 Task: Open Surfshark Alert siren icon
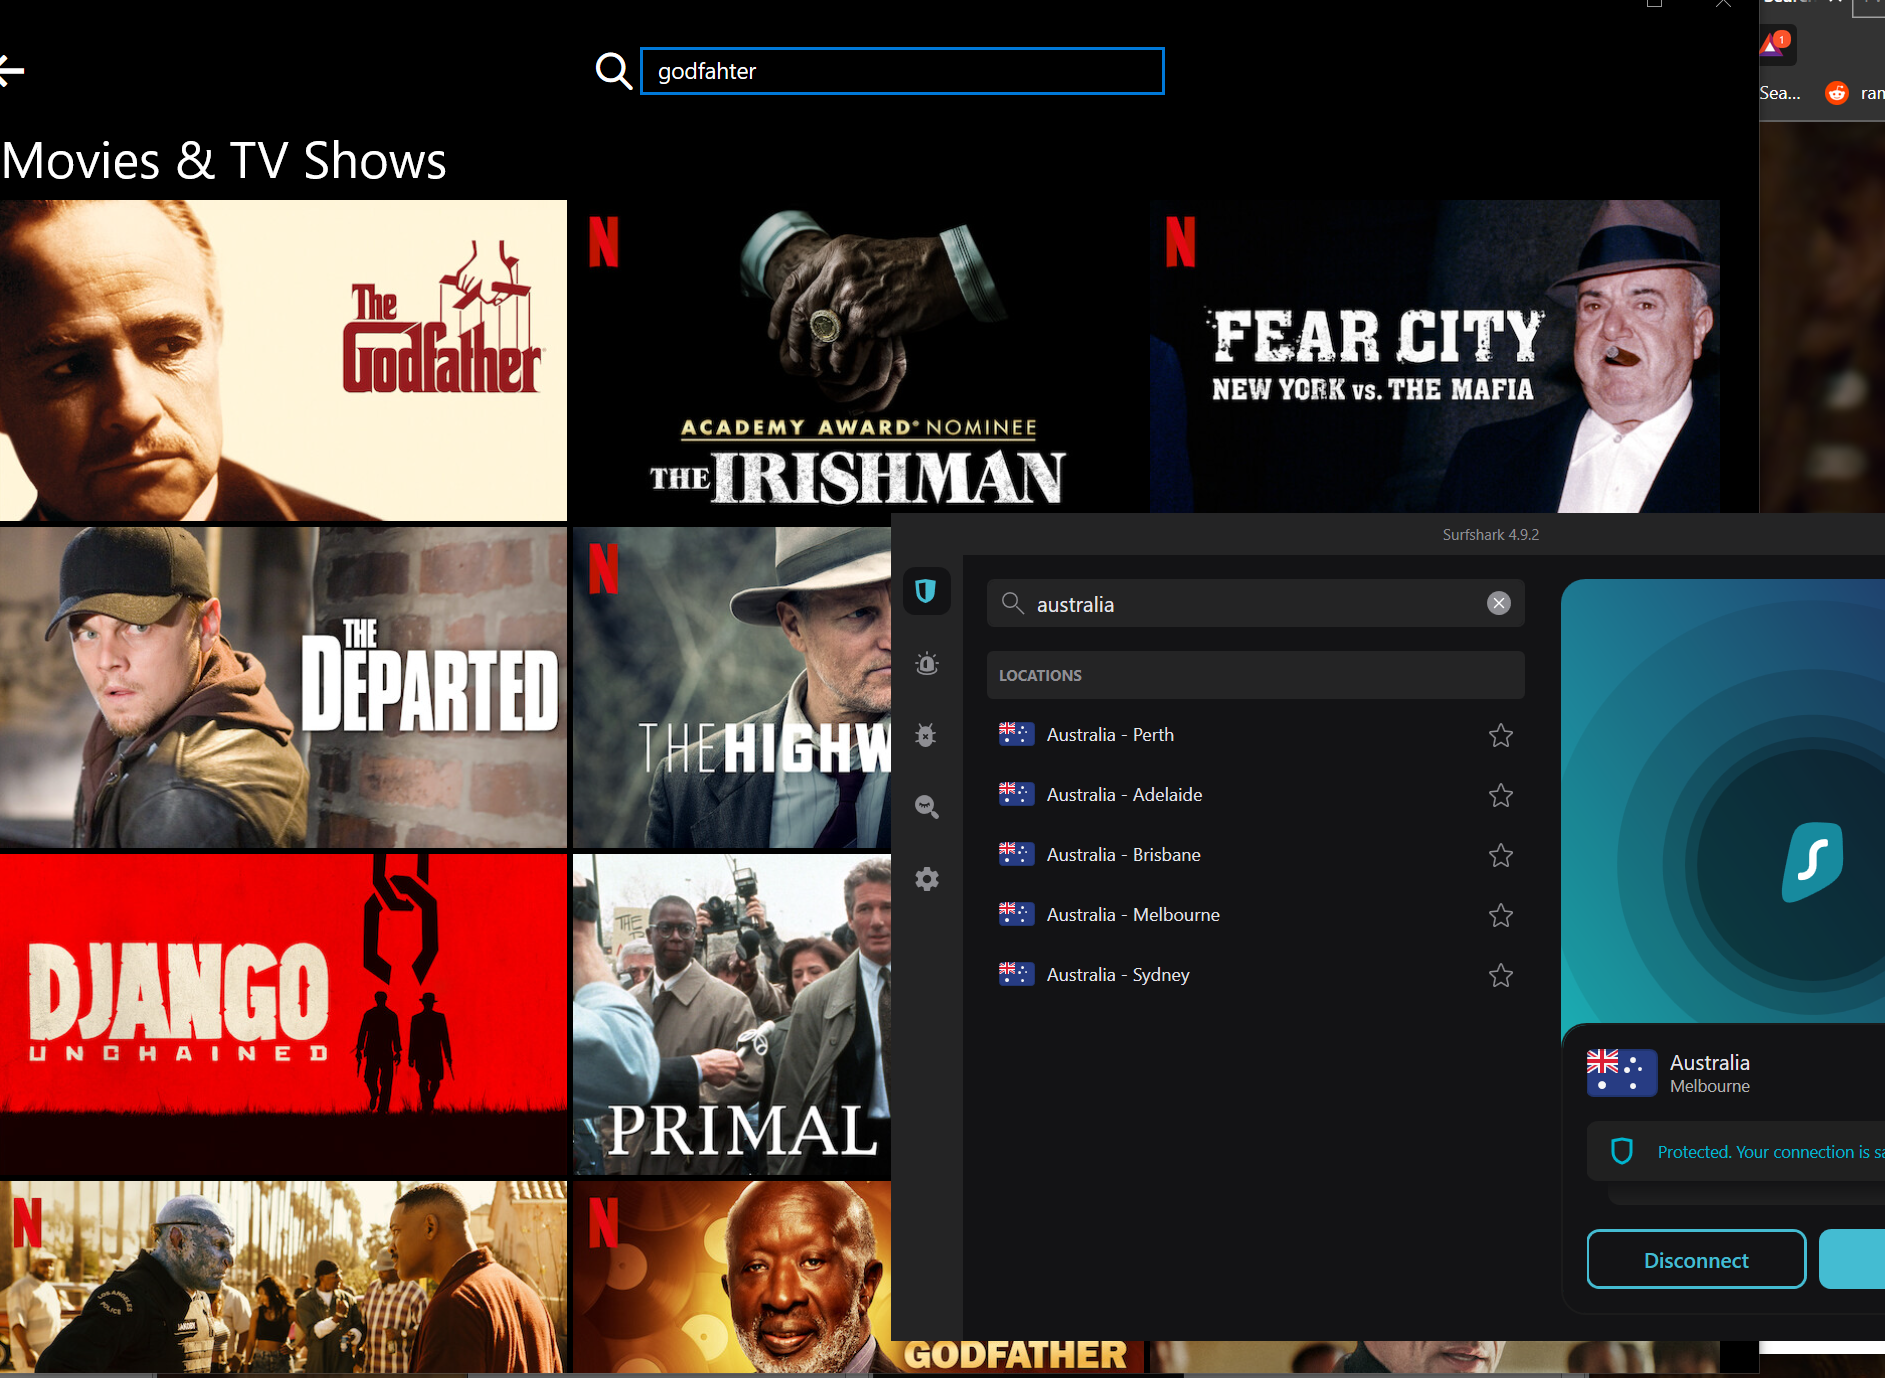pyautogui.click(x=927, y=664)
